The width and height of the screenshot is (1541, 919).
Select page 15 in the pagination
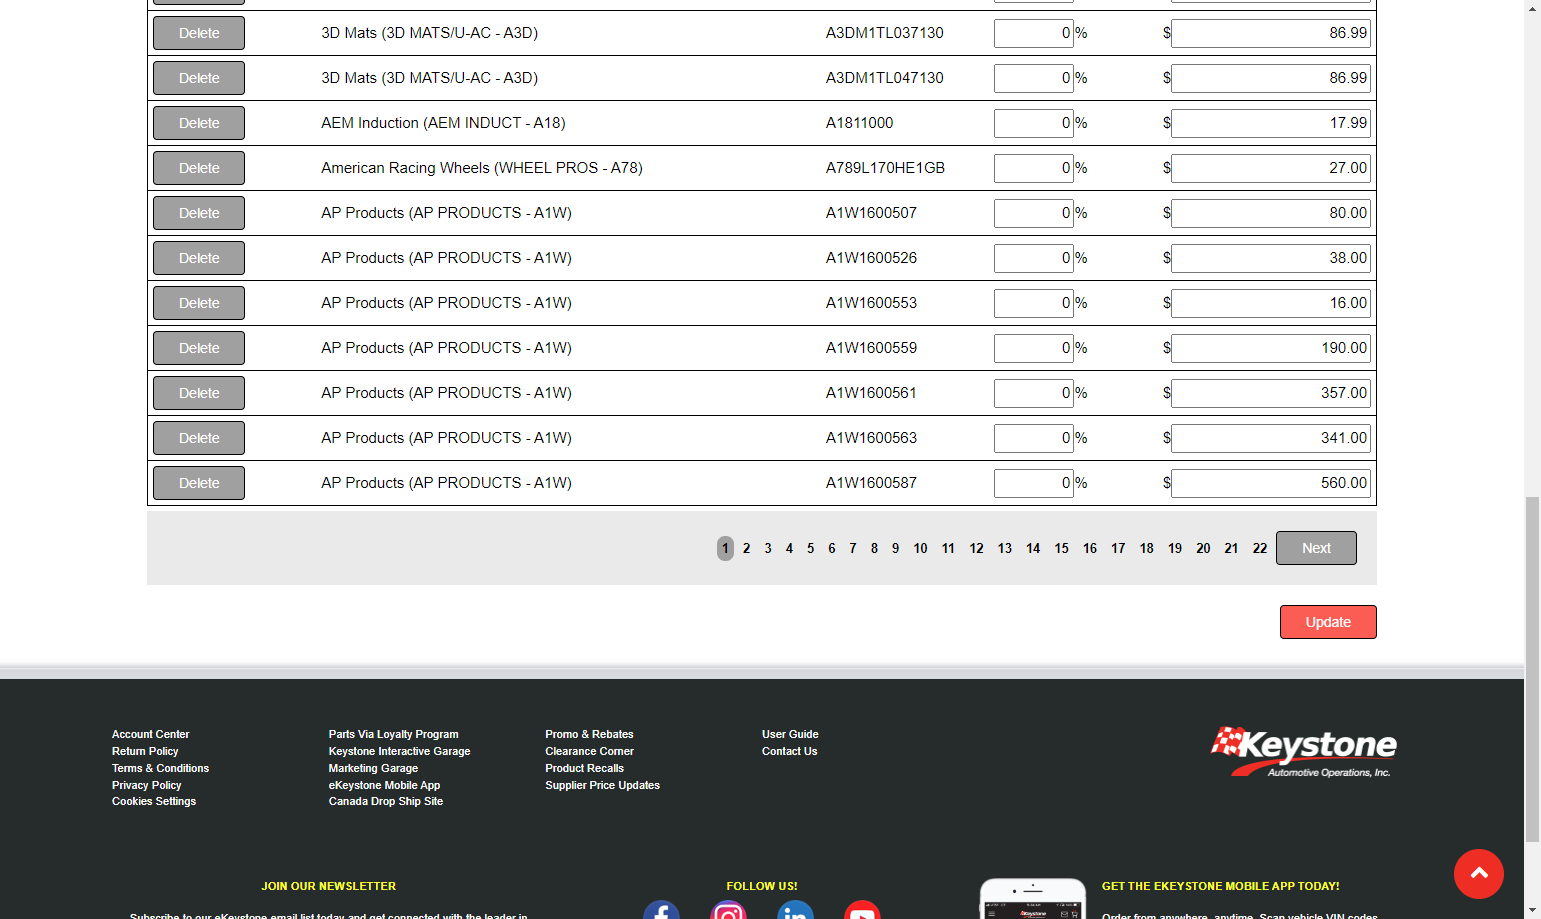tap(1061, 548)
